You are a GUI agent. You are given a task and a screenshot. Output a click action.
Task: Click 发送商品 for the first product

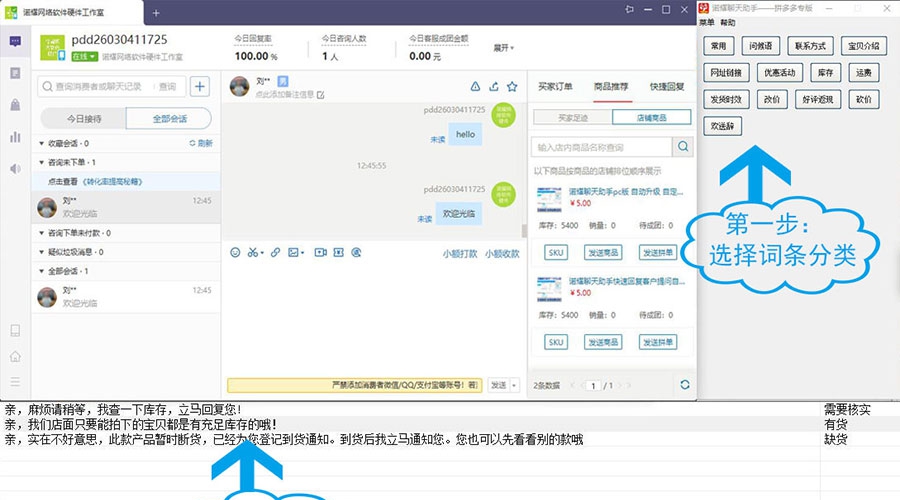pos(603,252)
